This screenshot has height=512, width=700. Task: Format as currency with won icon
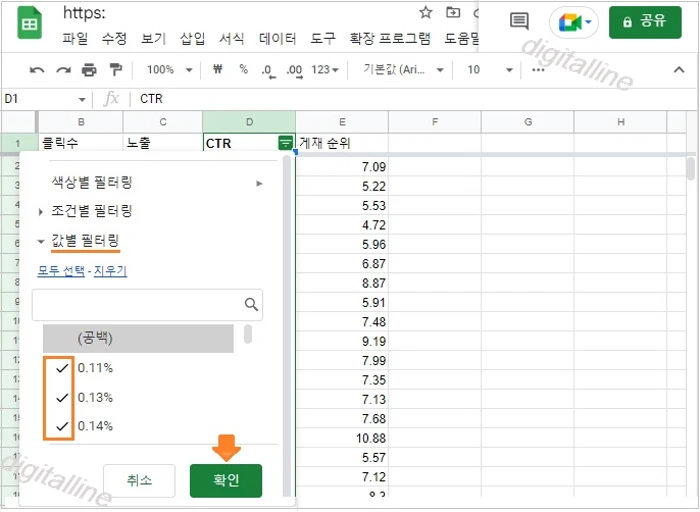click(217, 69)
